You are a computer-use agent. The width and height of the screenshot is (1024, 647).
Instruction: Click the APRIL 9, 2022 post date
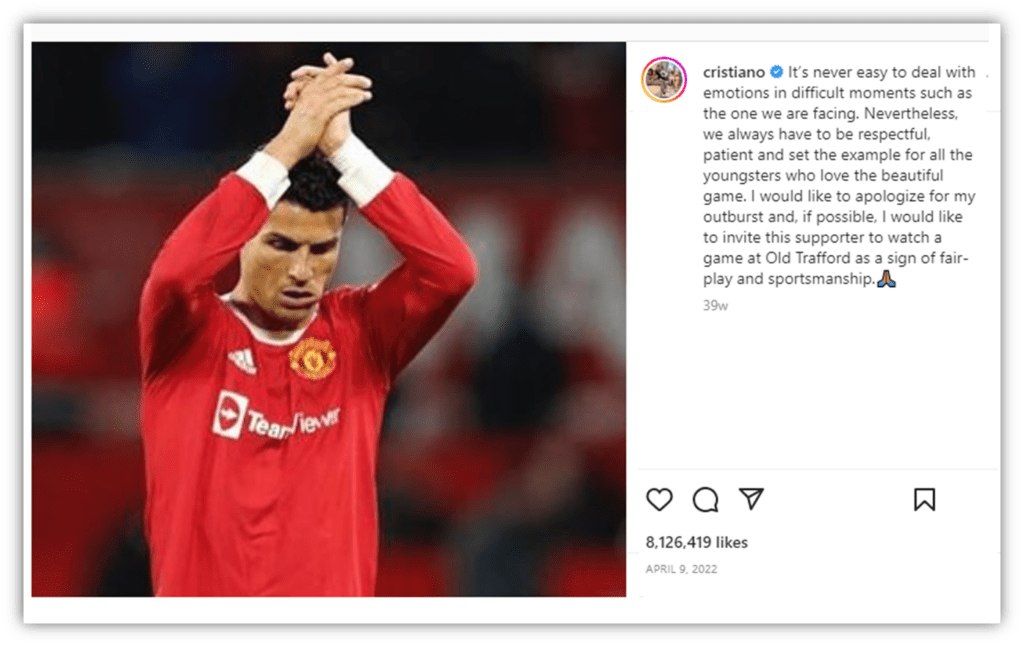pos(681,569)
